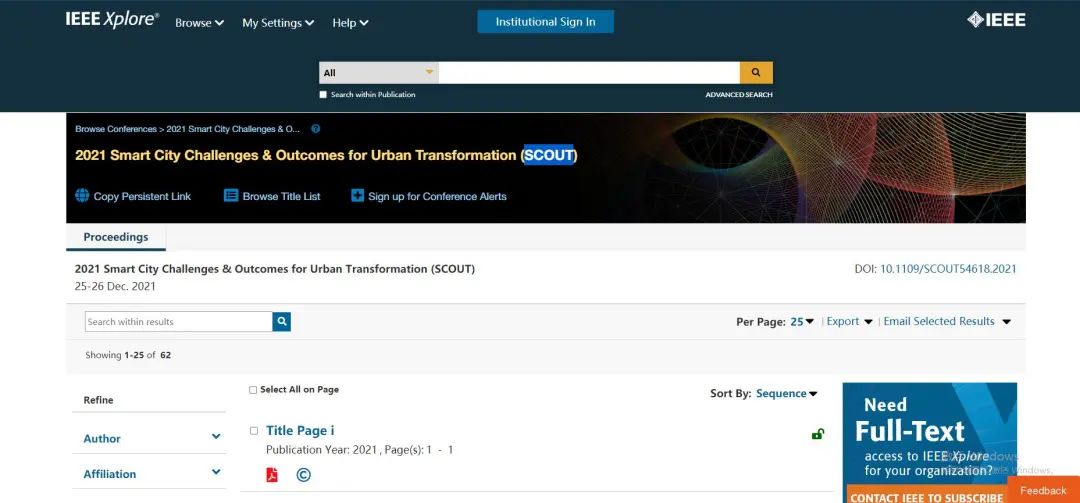Viewport: 1080px width, 503px height.
Task: Click the green open-access lock icon
Action: pos(818,434)
